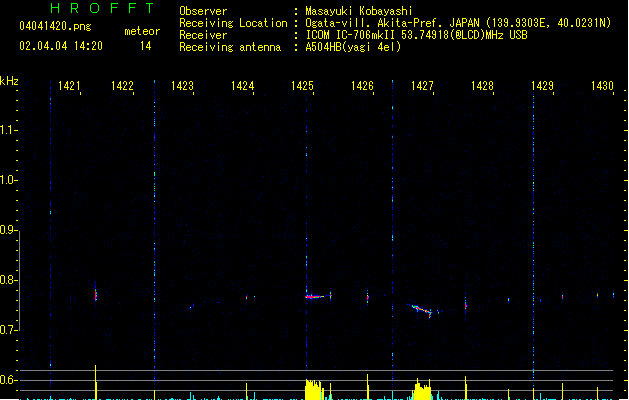Image resolution: width=629 pixels, height=400 pixels.
Task: Click the 0.6 frequency axis label
Action: coord(8,380)
